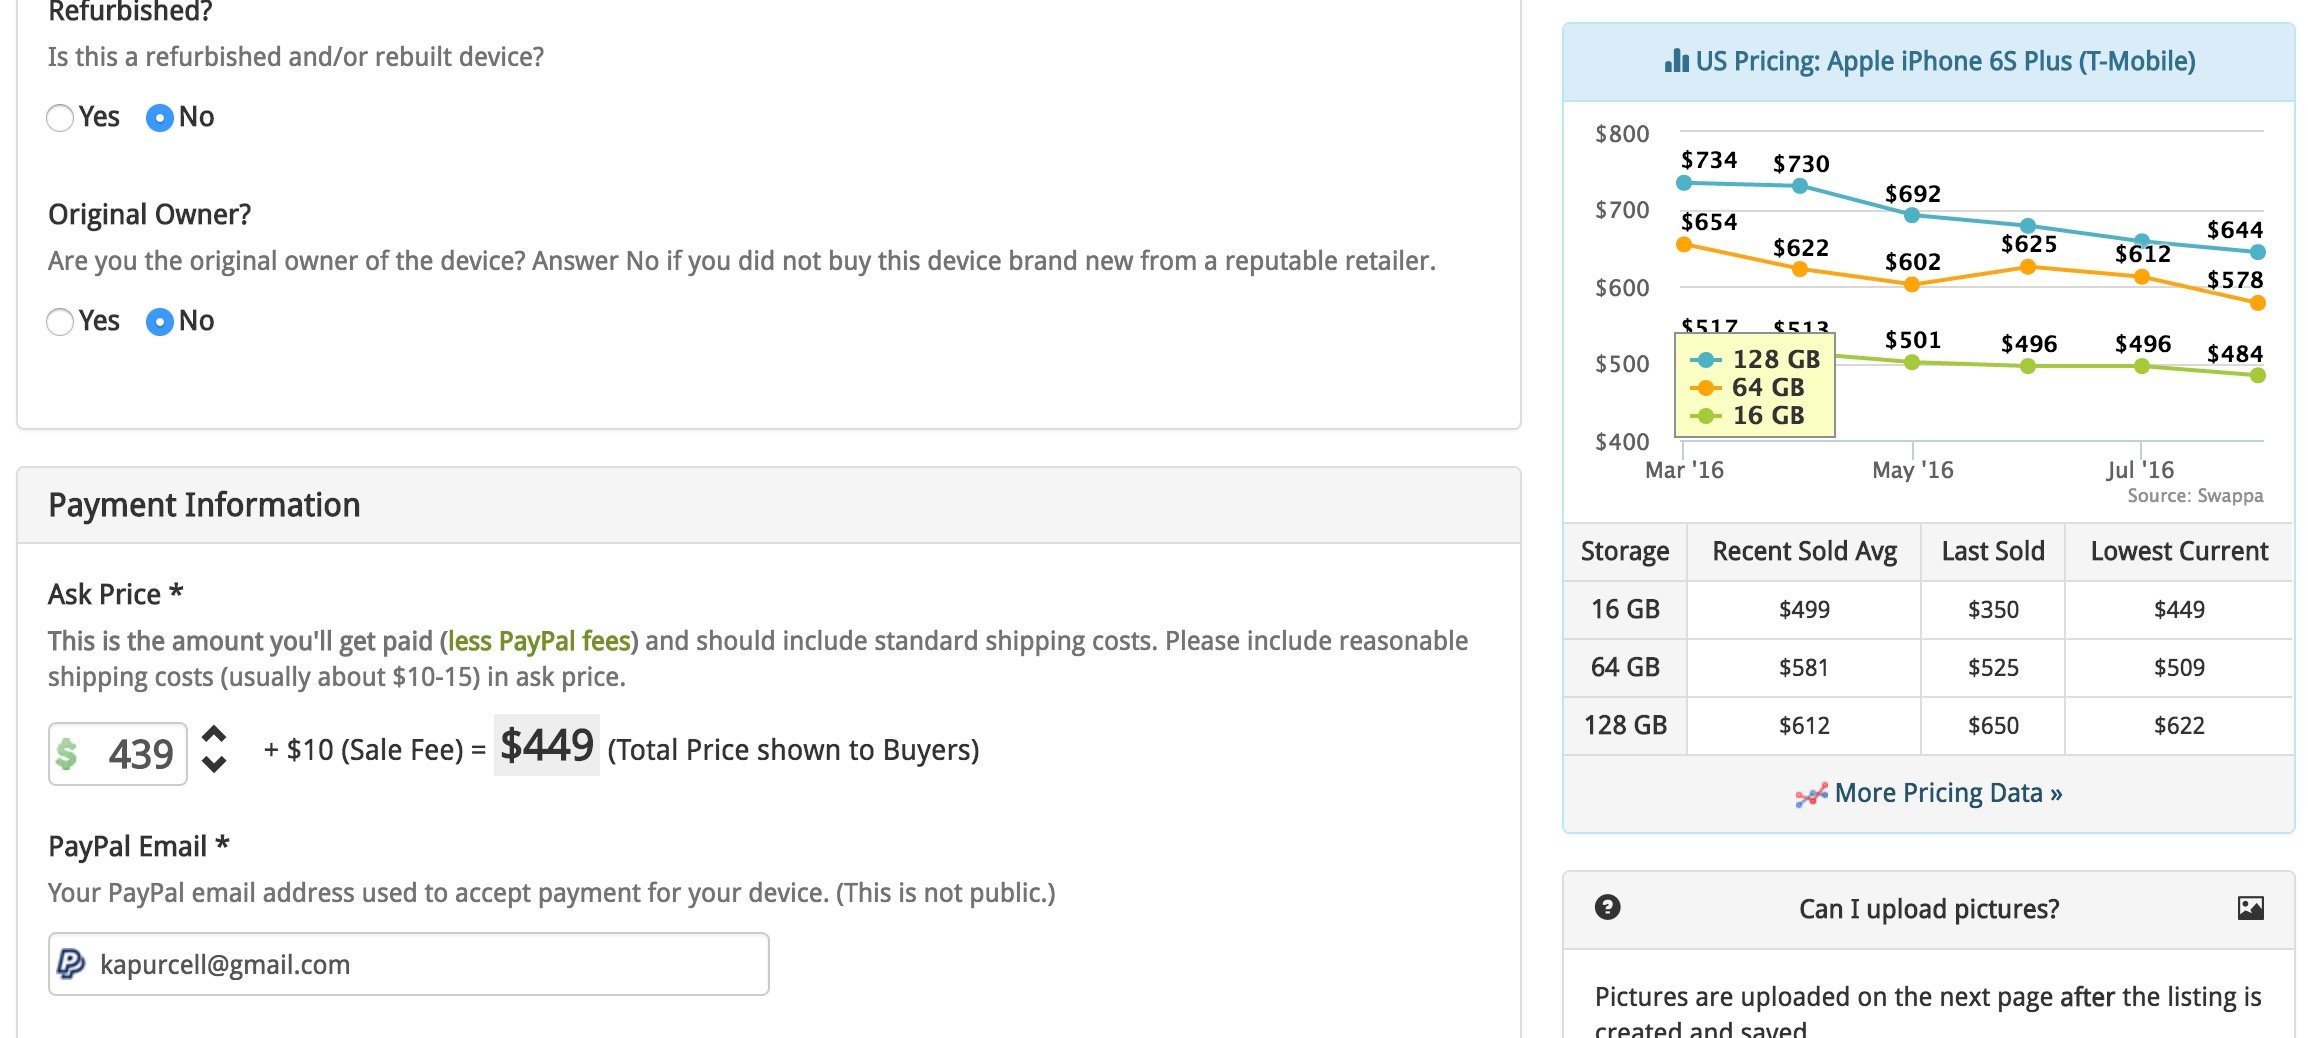The height and width of the screenshot is (1038, 2308).
Task: Click the Last Sold column header
Action: [1993, 552]
